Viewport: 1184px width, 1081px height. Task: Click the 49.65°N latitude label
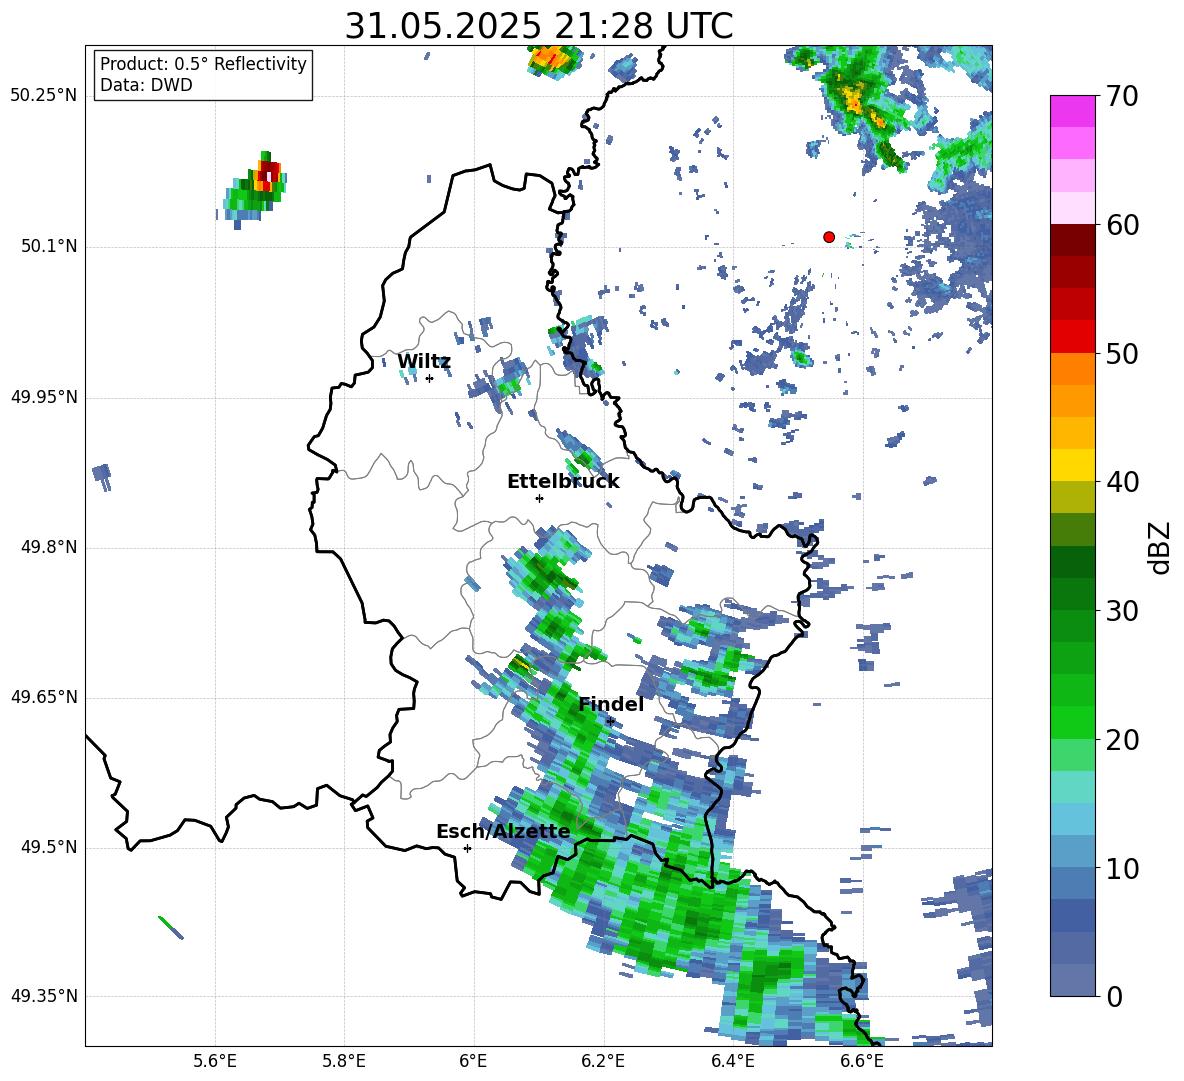coord(44,697)
